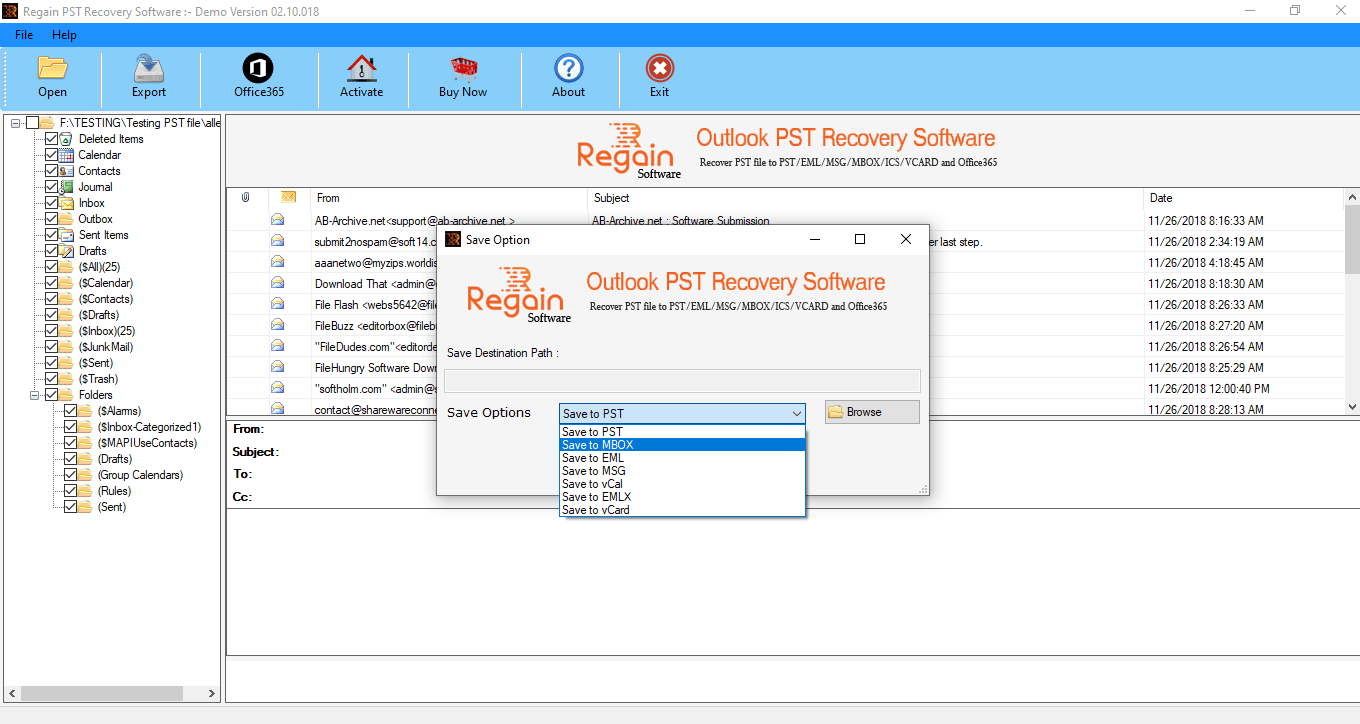
Task: Open the Buy Now shopping cart icon
Action: (463, 69)
